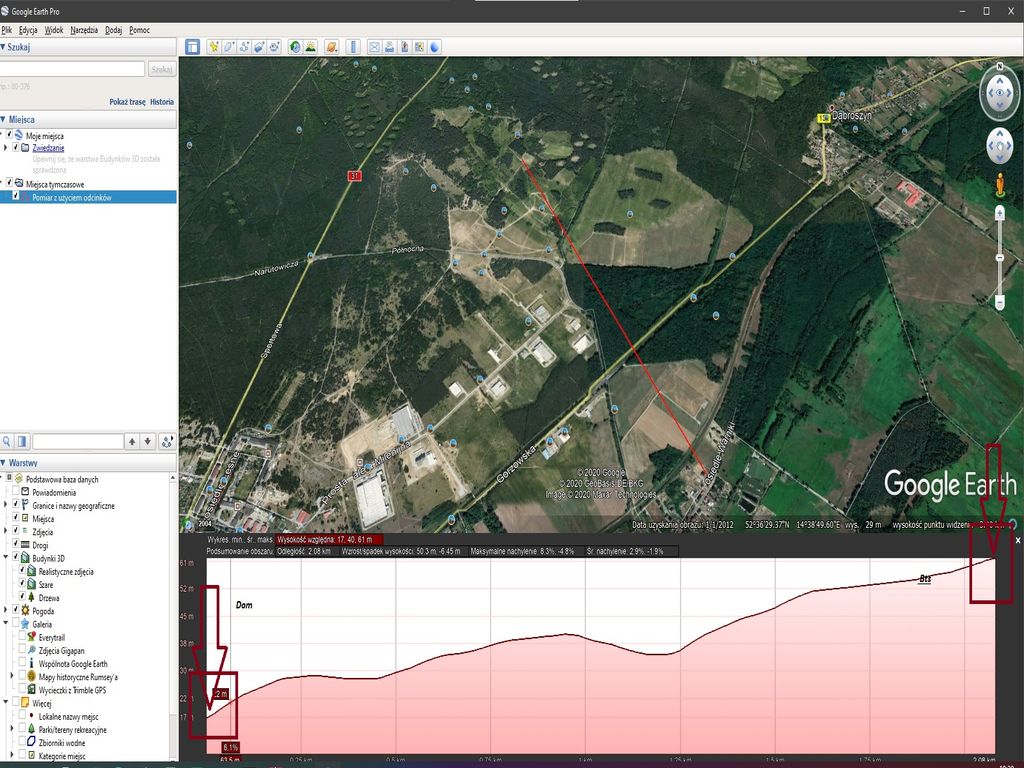Viewport: 1024px width, 768px height.
Task: Open the Edycja menu
Action: coord(28,30)
